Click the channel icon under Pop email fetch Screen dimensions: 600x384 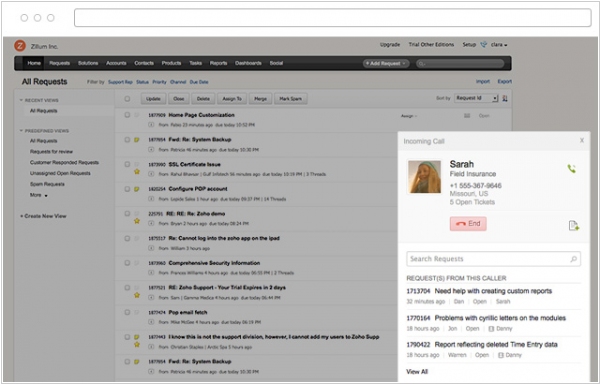151,322
